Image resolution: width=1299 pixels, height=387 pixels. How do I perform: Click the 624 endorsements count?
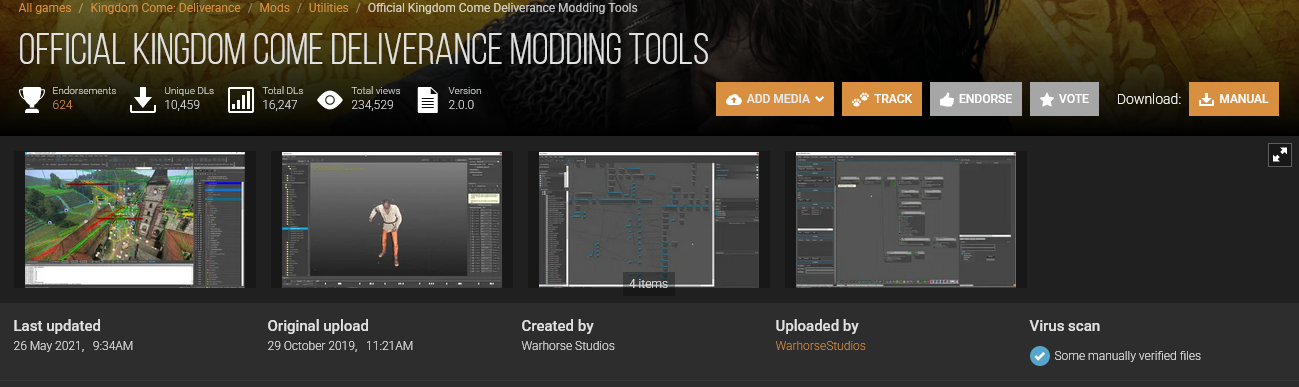click(63, 105)
